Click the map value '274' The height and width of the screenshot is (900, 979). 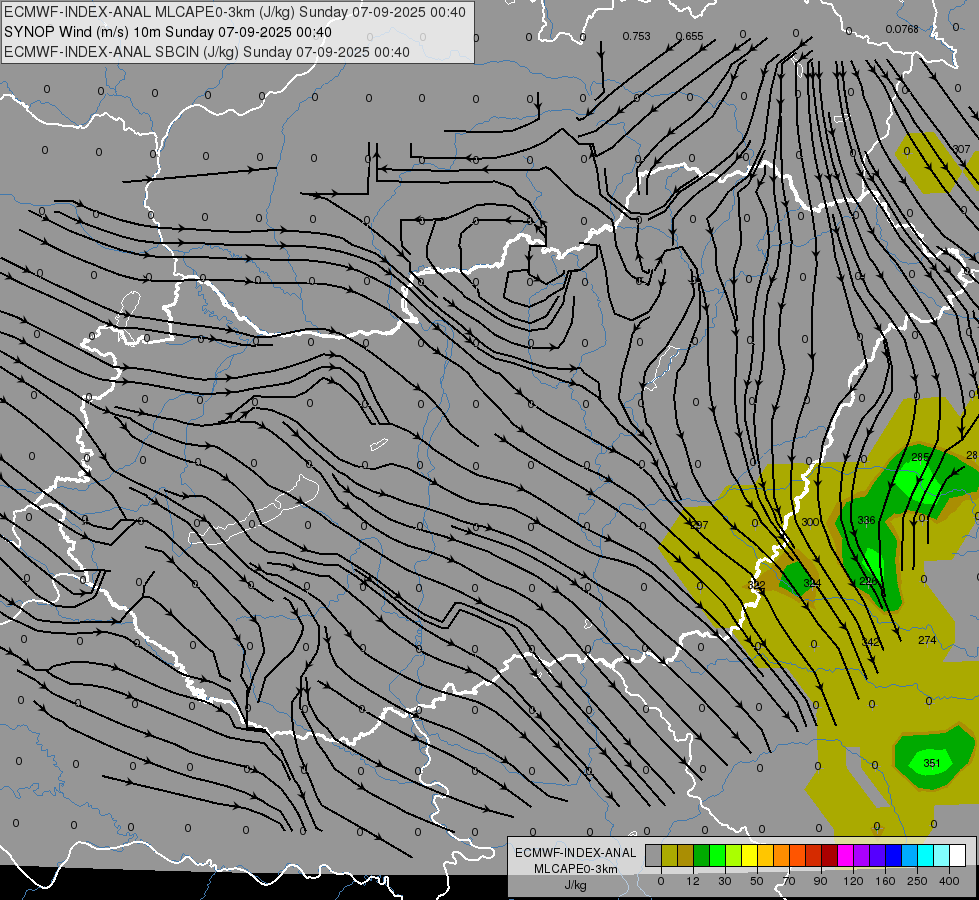coord(927,640)
